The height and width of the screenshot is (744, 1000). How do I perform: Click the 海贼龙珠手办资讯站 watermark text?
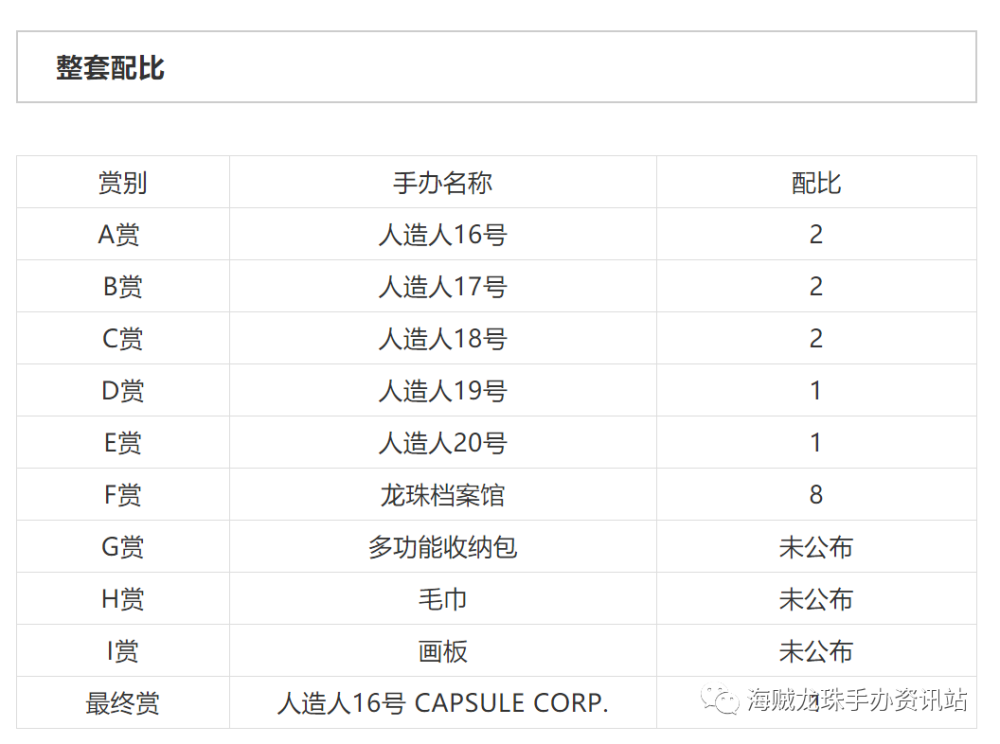click(x=857, y=700)
